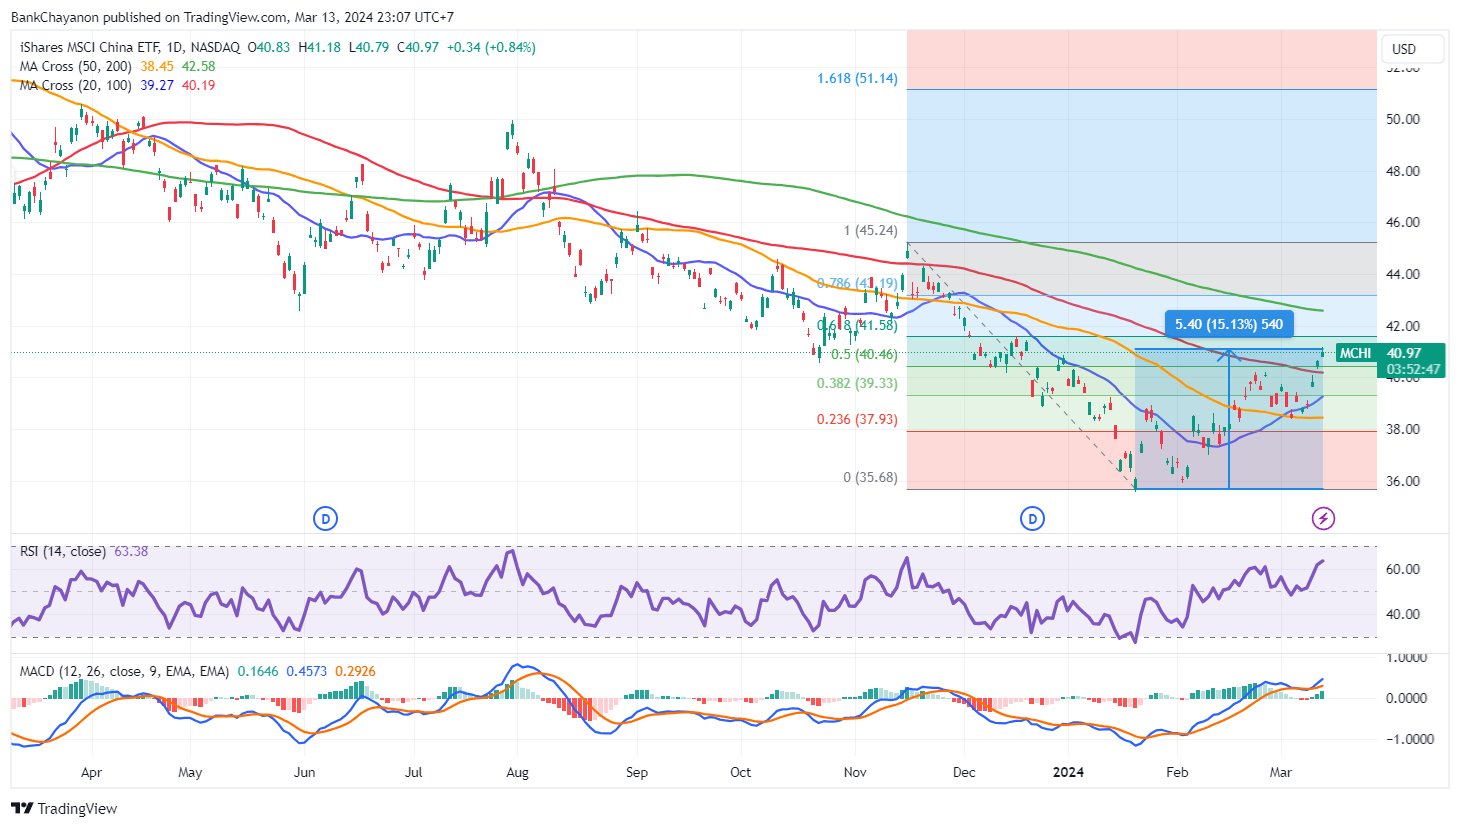Click the Fibonacci 0.5 (40.46) level label
The height and width of the screenshot is (828, 1460).
864,354
